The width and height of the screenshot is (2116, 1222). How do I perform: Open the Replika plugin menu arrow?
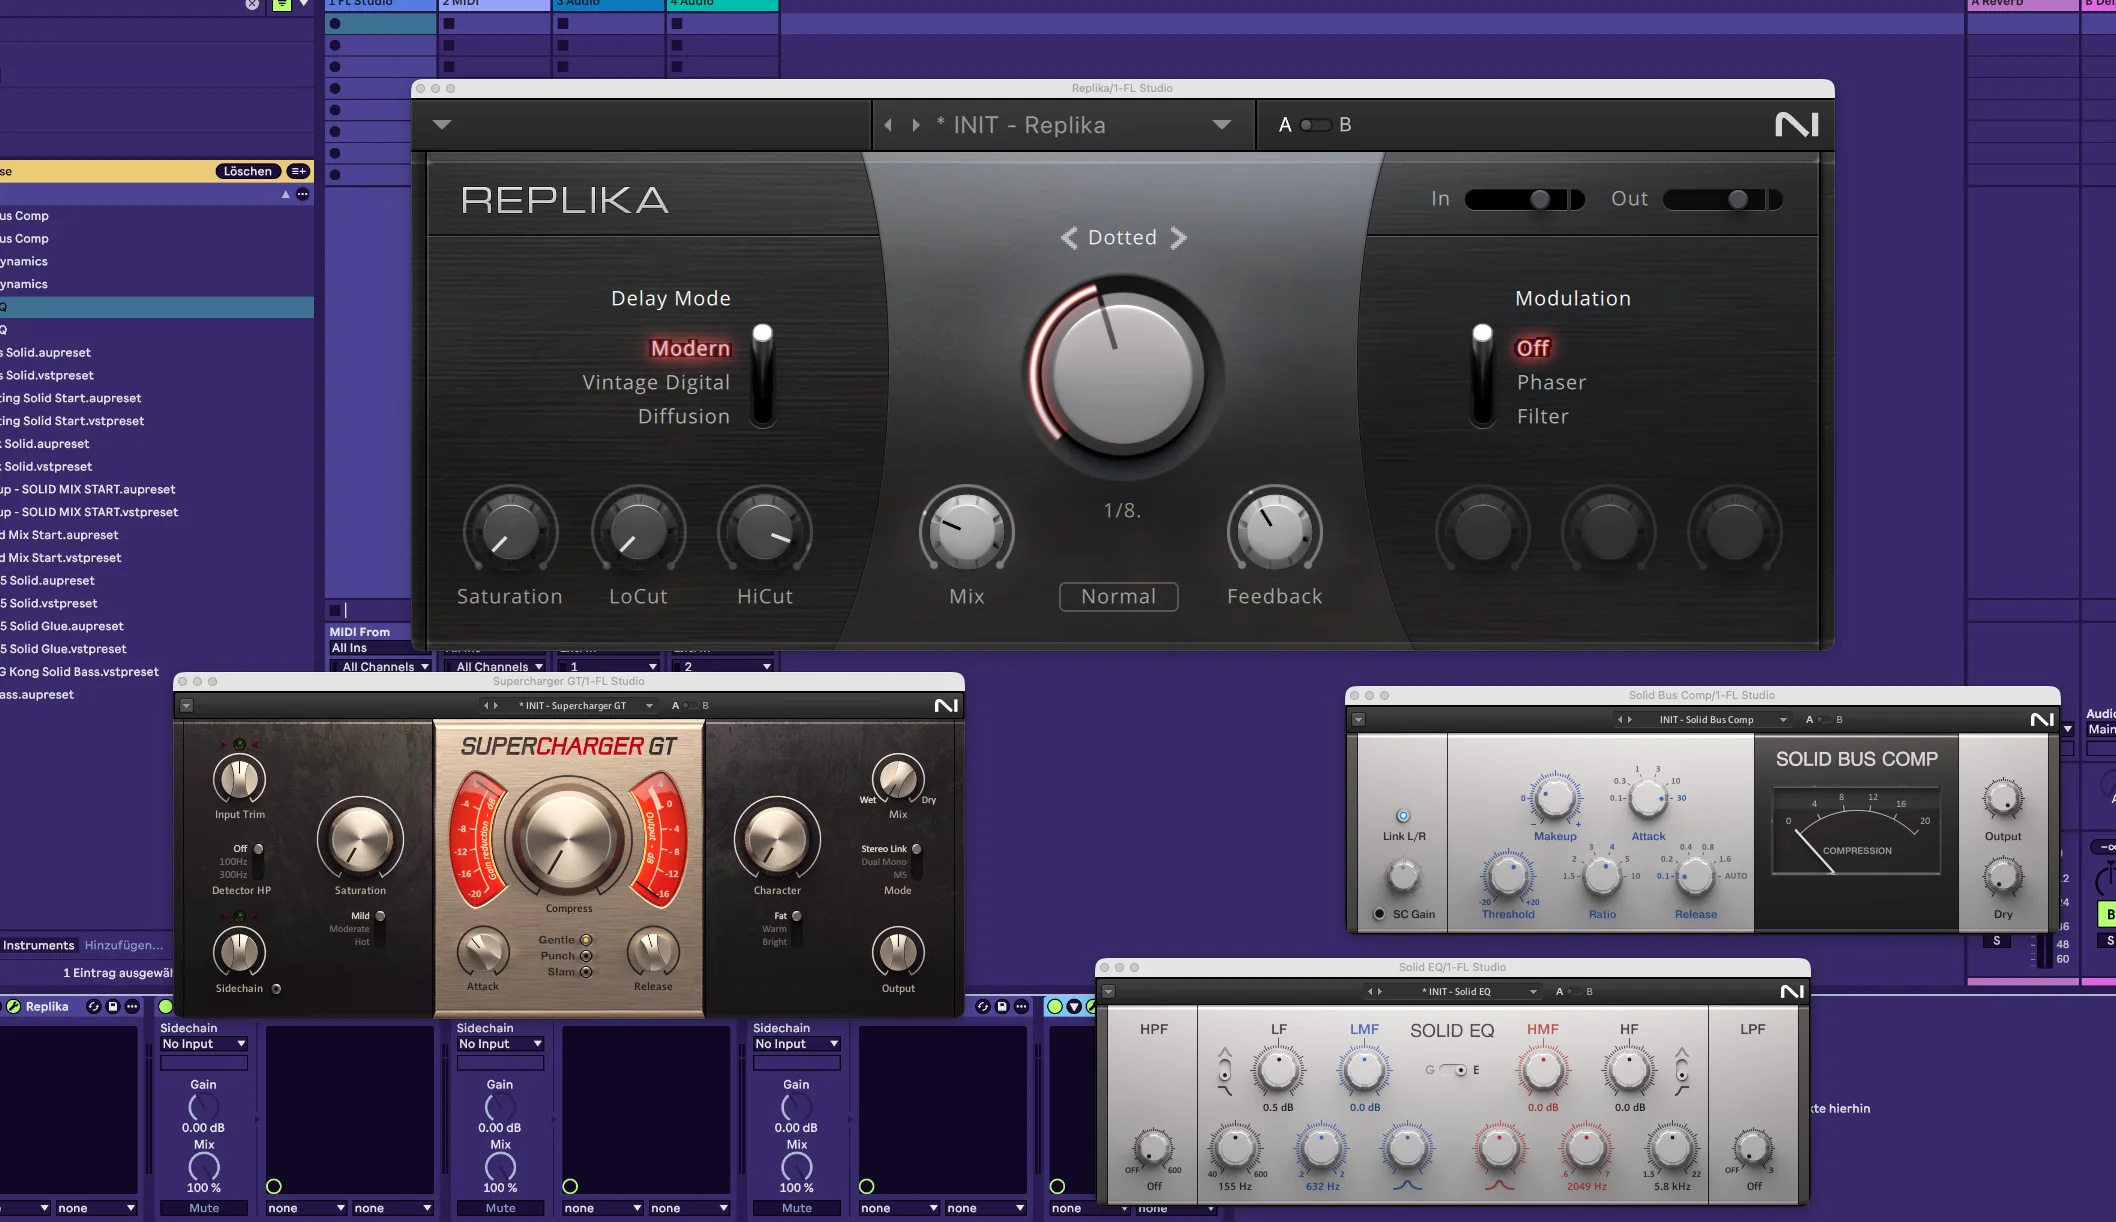[442, 125]
